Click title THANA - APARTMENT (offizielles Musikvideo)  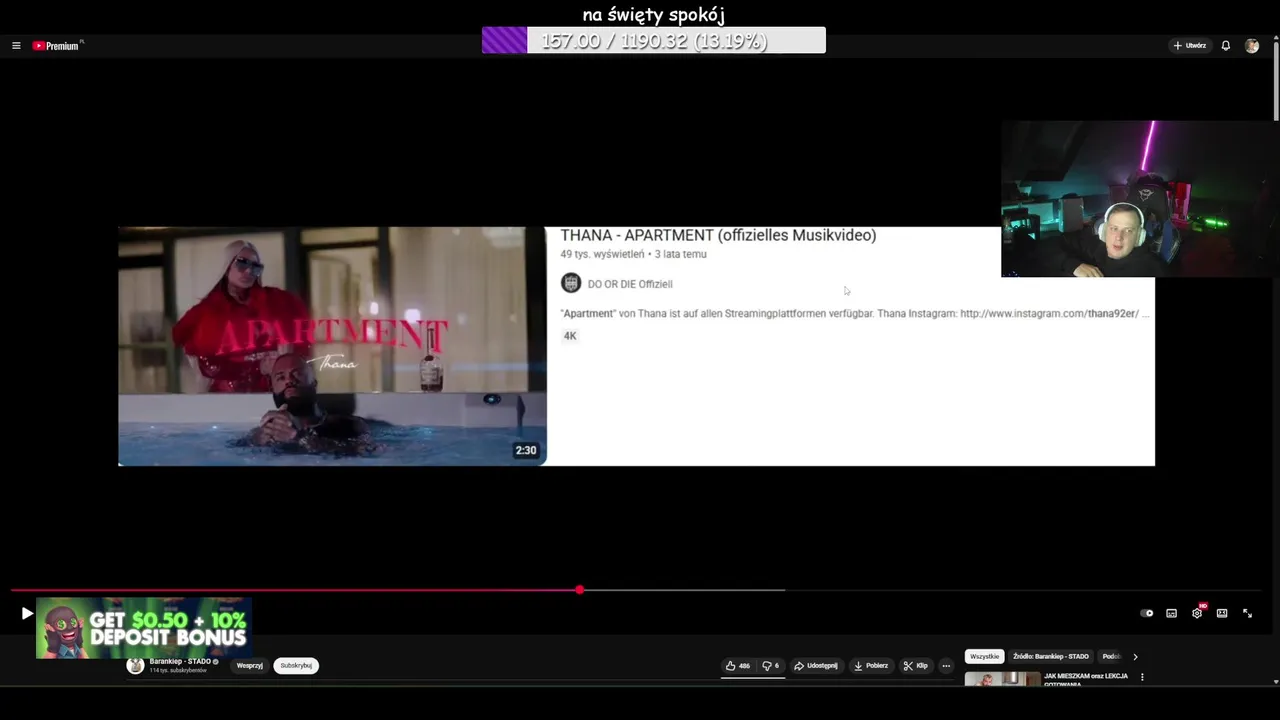point(718,235)
